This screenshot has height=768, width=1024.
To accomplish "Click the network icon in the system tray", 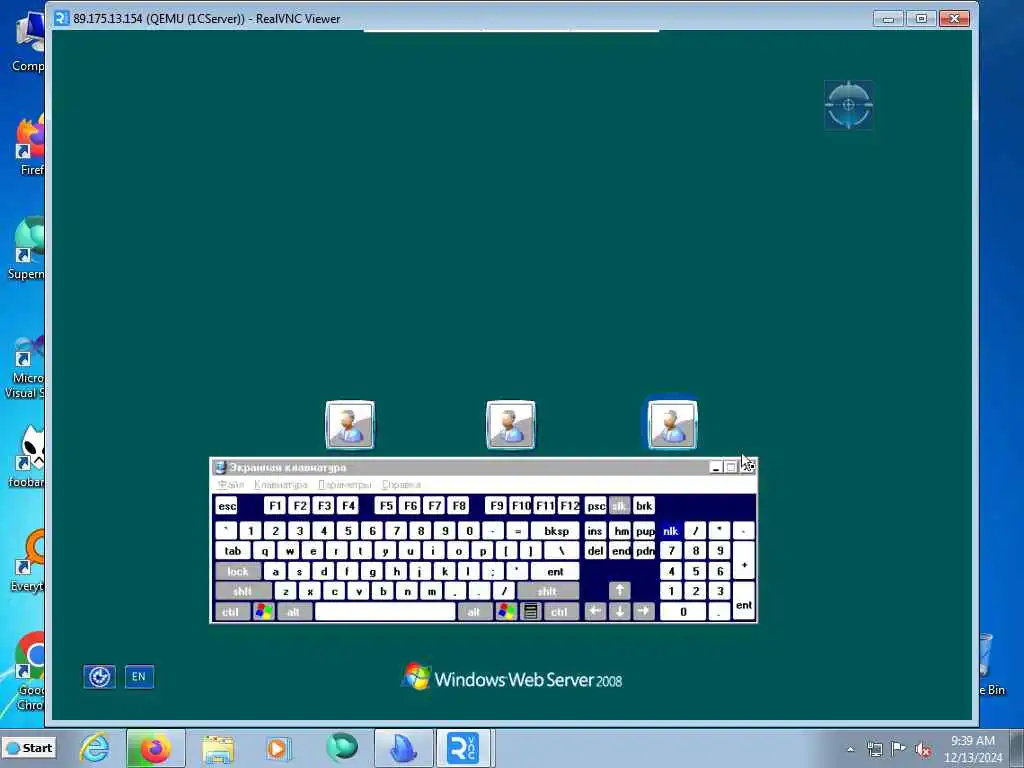I will (x=874, y=749).
